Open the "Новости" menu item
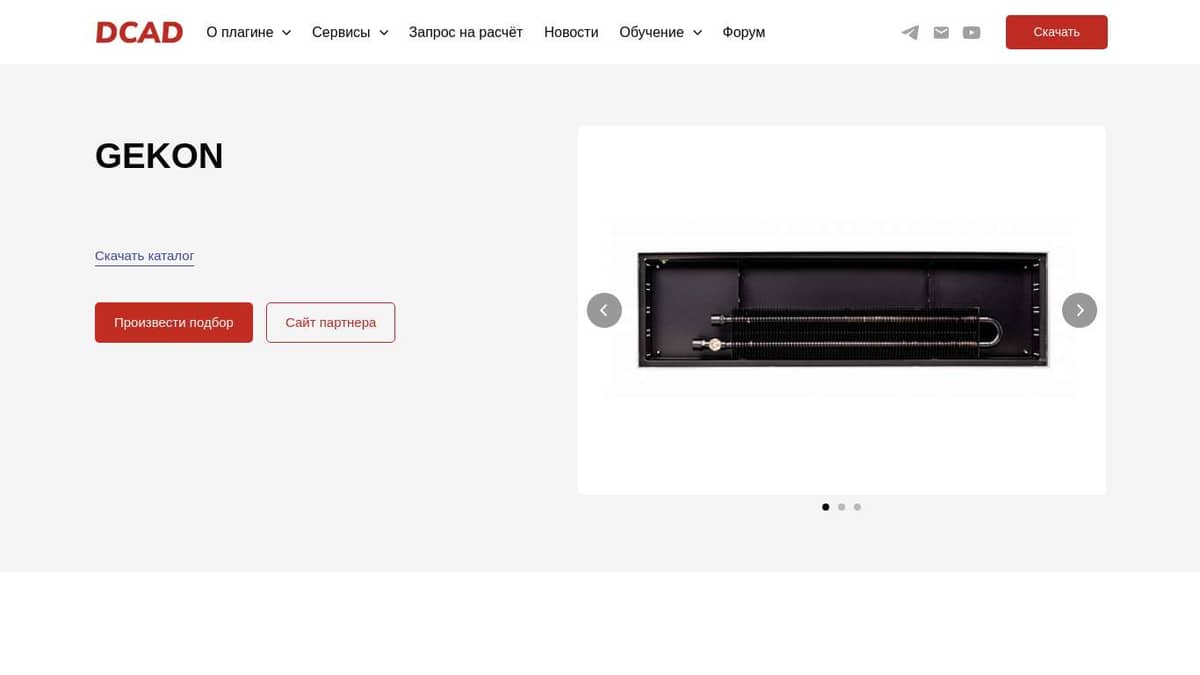The height and width of the screenshot is (675, 1200). (571, 32)
